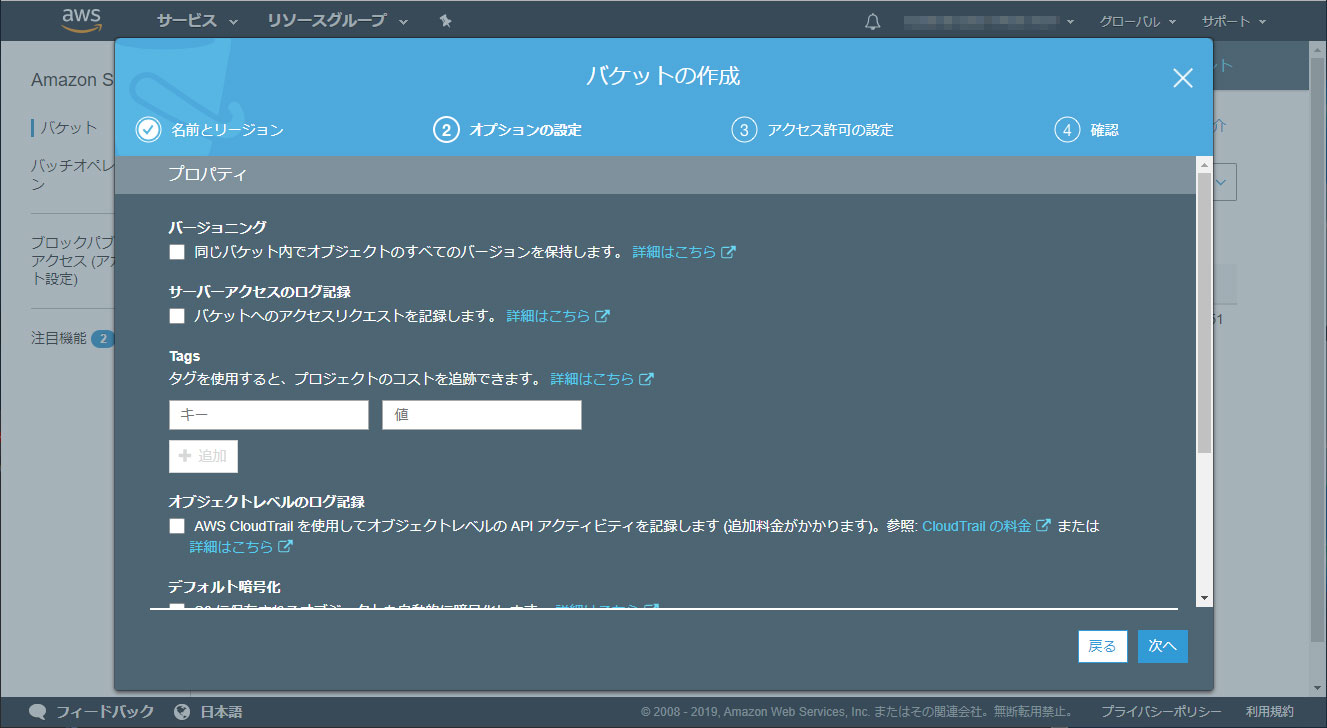Open CloudTrail の料金 link
The height and width of the screenshot is (728, 1327).
click(x=976, y=526)
